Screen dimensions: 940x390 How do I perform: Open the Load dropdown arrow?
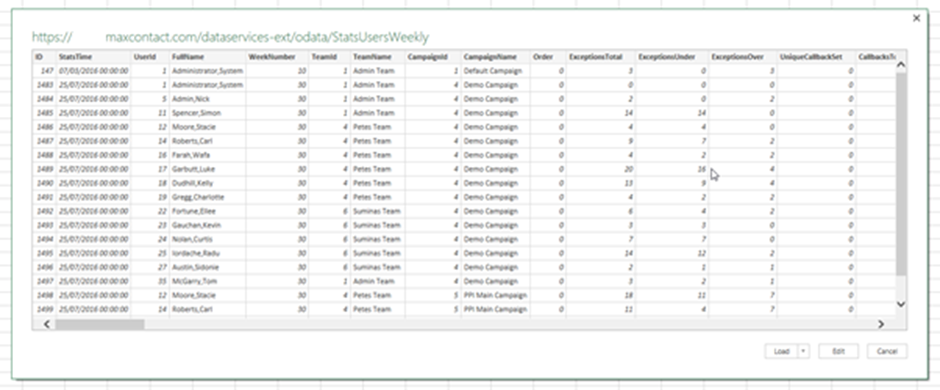pyautogui.click(x=803, y=351)
